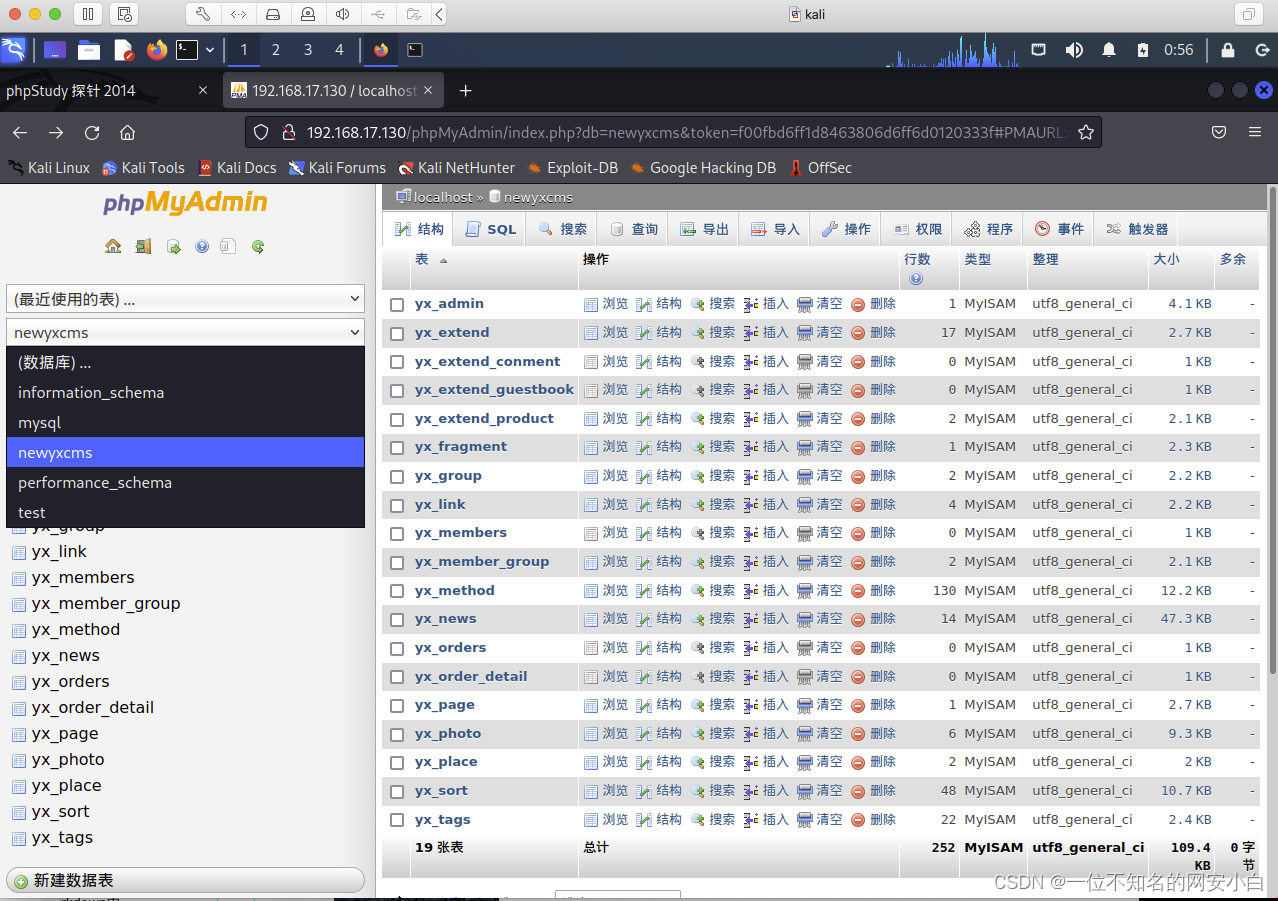This screenshot has height=901, width=1278.
Task: Open the query window icon in sidebar
Action: [173, 246]
